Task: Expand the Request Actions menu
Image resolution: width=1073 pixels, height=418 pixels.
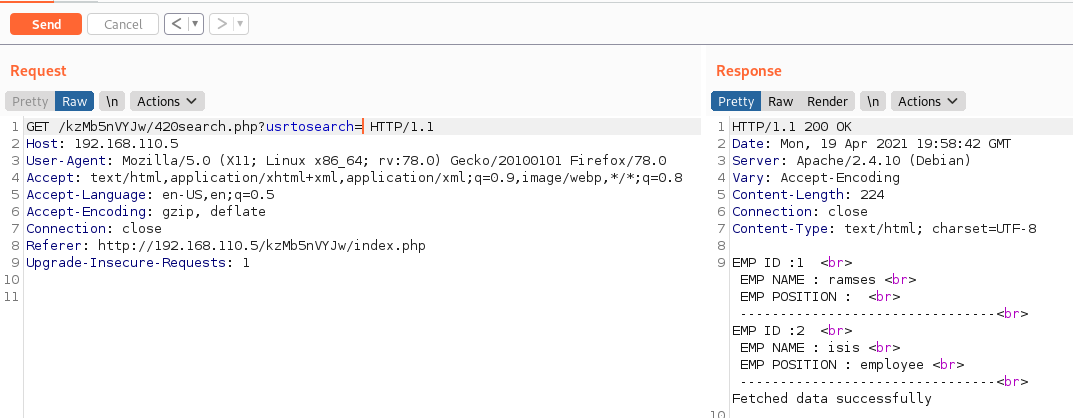Action: (x=168, y=101)
